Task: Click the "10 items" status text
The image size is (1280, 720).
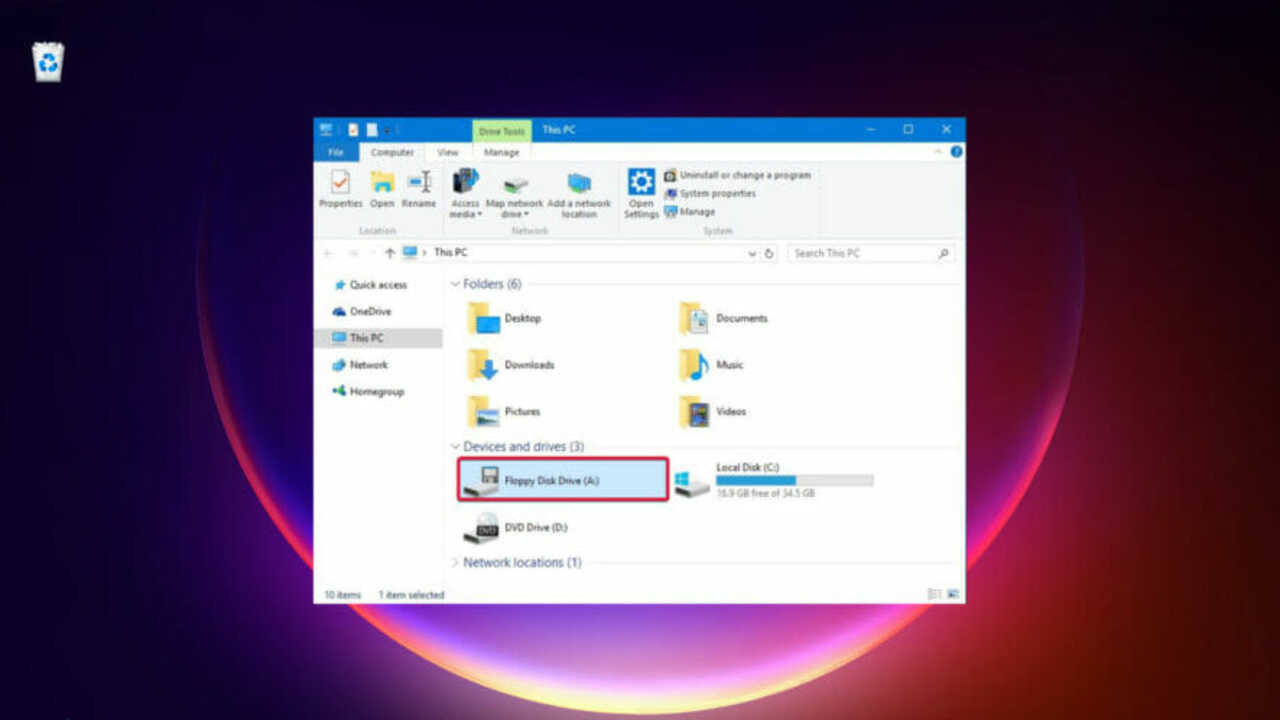Action: [342, 595]
